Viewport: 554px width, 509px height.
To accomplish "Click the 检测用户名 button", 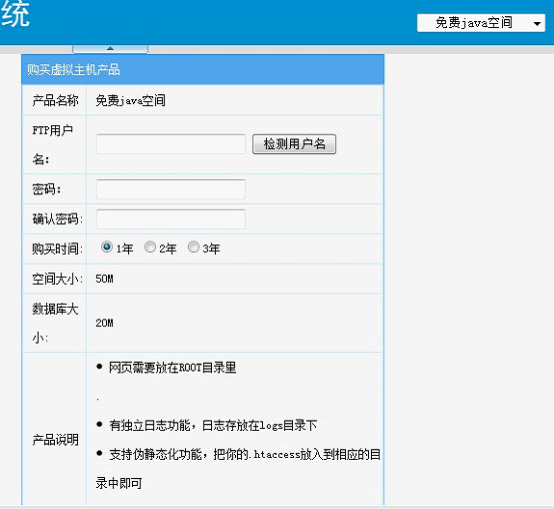I will pos(294,144).
